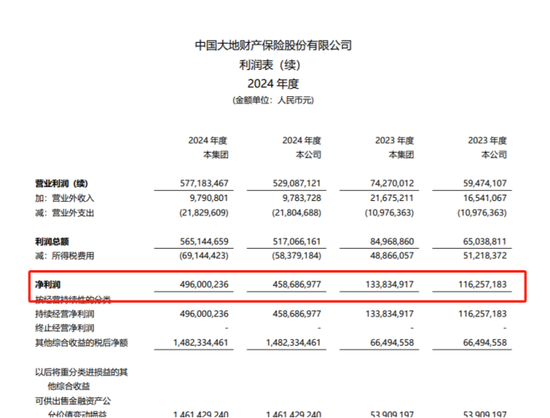Click 496,000,236 in the 持续经营净利润 row

pyautogui.click(x=204, y=314)
